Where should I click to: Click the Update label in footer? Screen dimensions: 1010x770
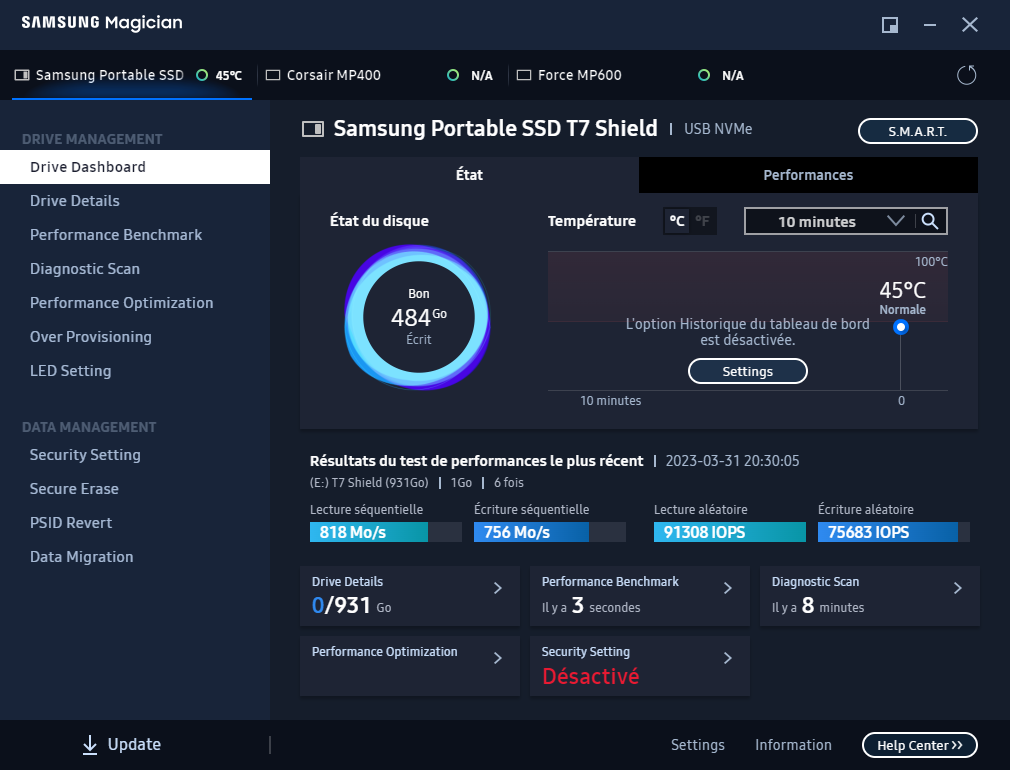click(134, 745)
